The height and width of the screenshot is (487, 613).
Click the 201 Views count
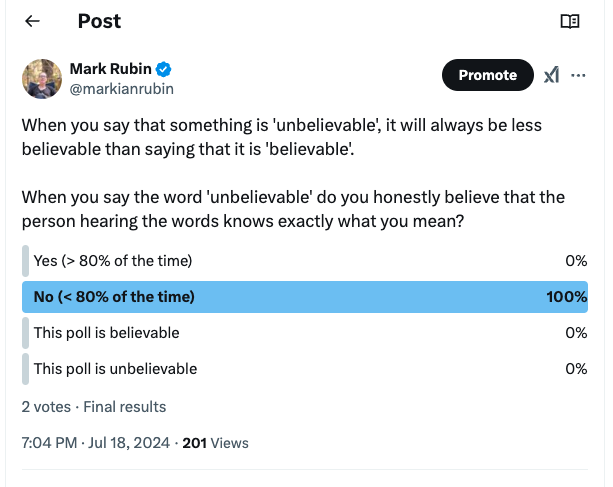pos(216,442)
